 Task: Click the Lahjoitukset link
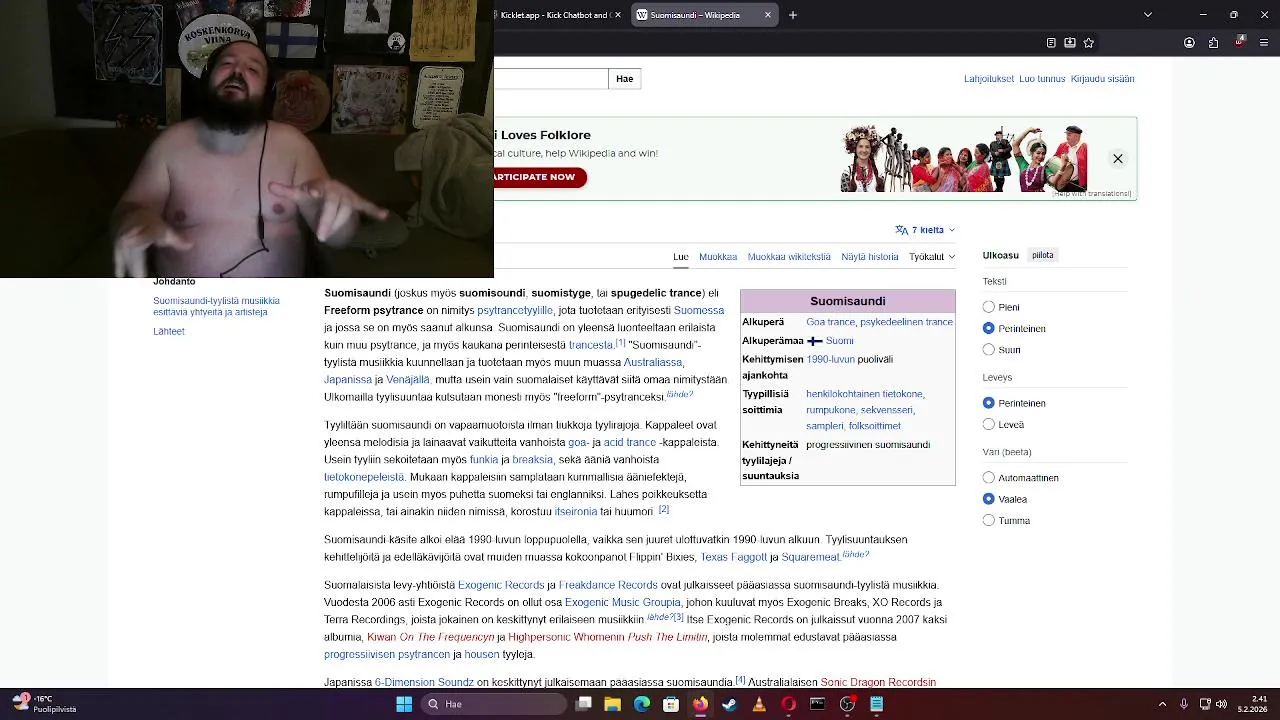989,79
